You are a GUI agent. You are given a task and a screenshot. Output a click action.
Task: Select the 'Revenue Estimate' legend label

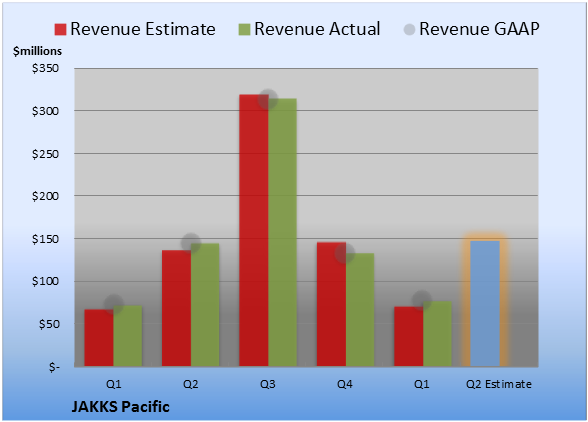coord(143,29)
